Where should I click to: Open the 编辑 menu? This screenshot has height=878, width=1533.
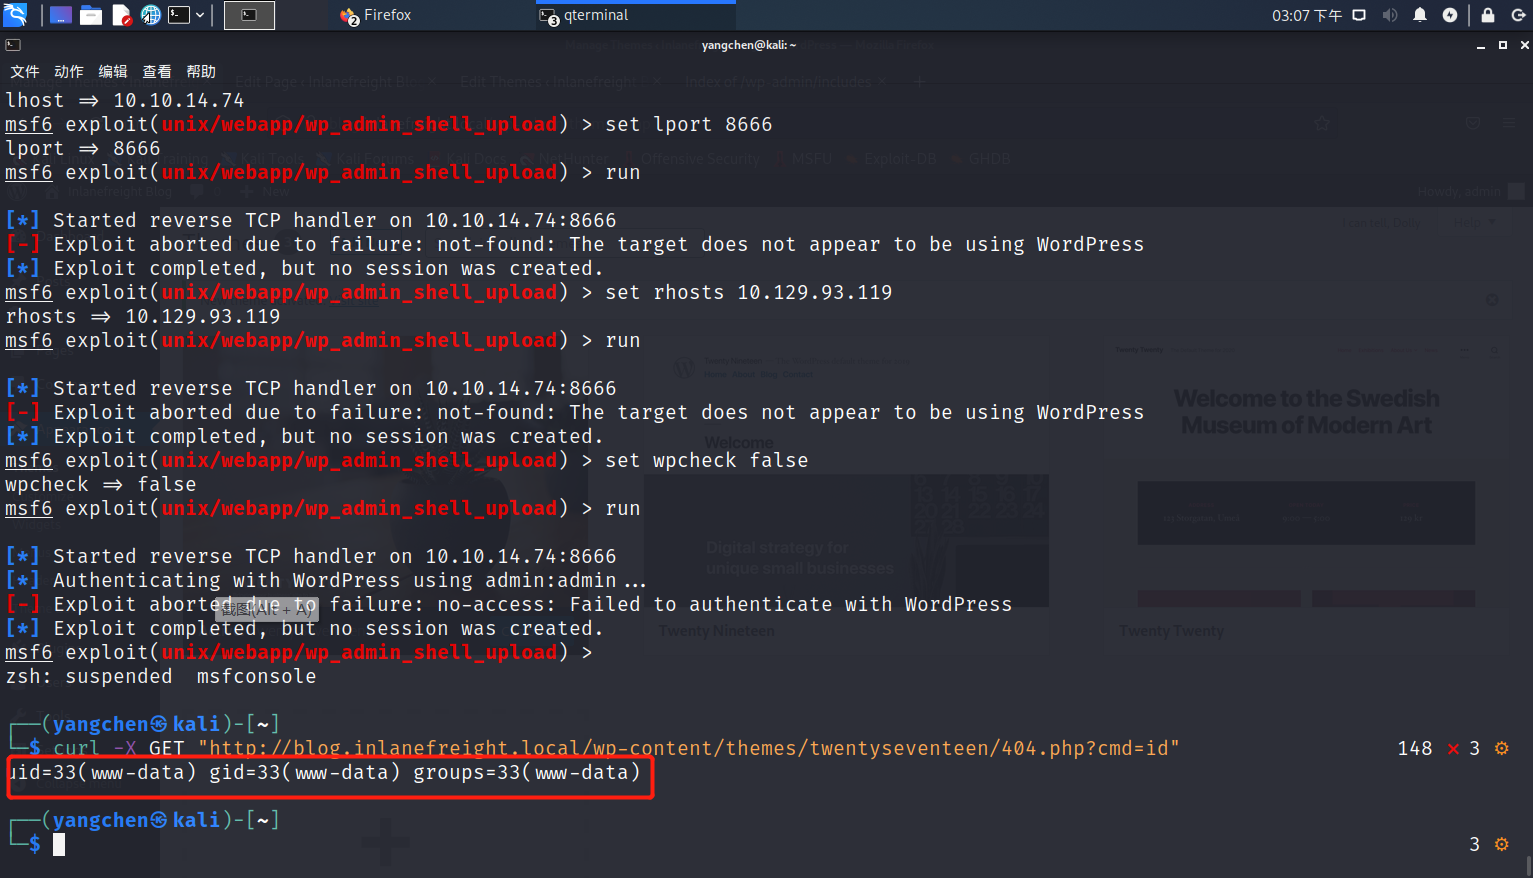113,72
